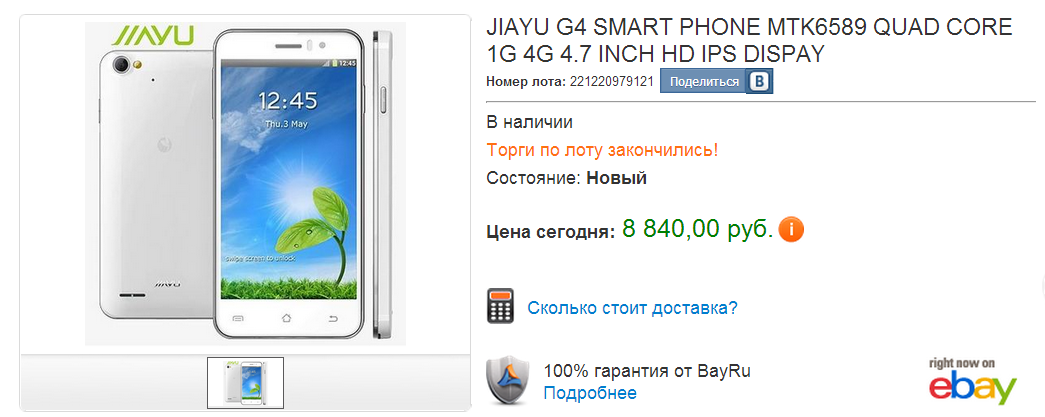Image resolution: width=1045 pixels, height=417 pixels.
Task: Click the VK logo icon
Action: pyautogui.click(x=759, y=81)
